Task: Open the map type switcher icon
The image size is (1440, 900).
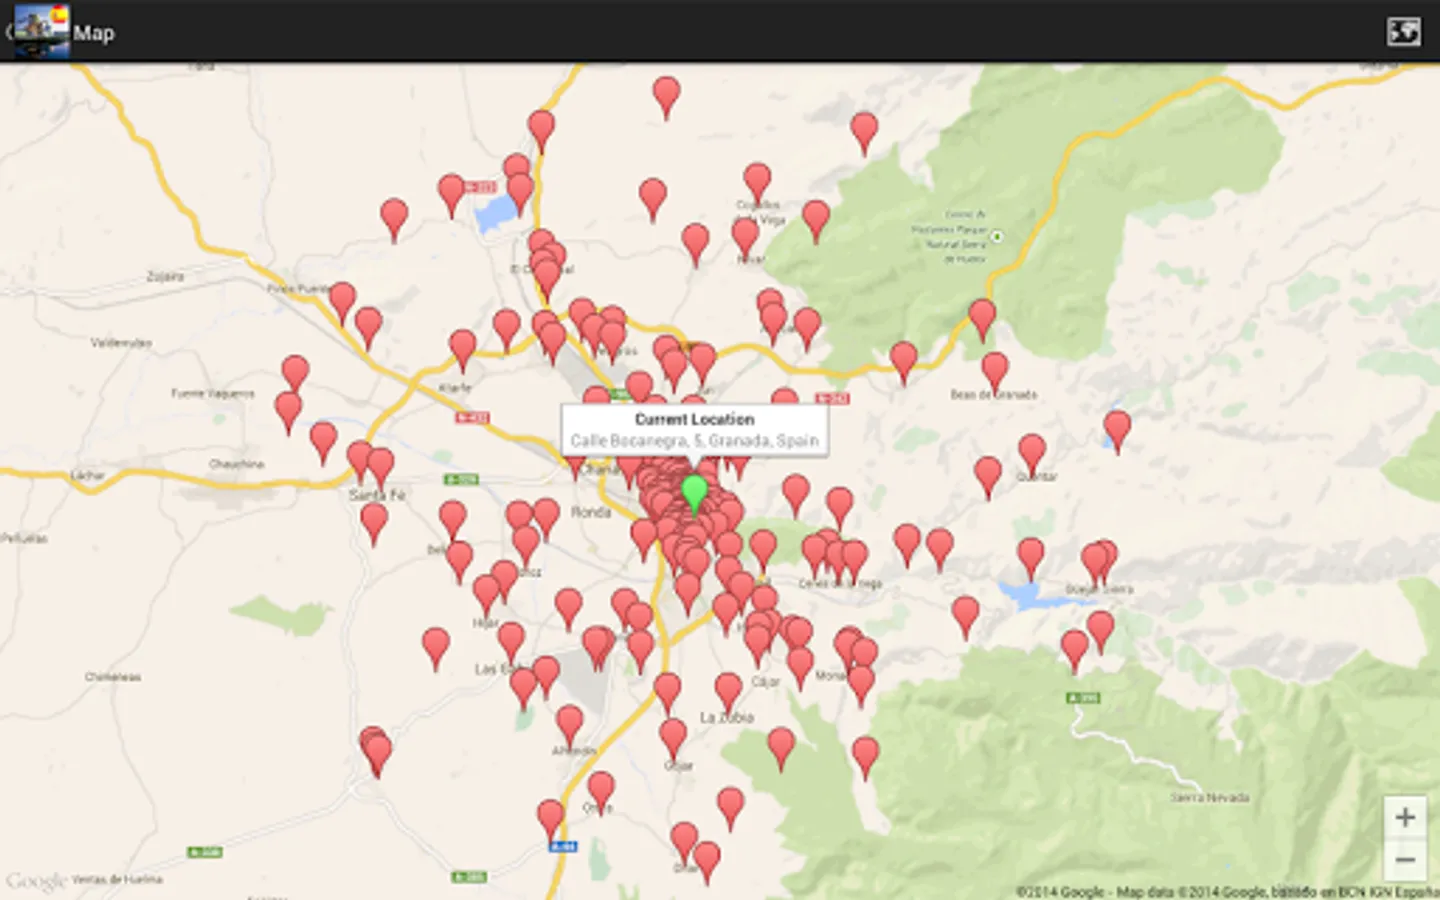Action: (1404, 31)
